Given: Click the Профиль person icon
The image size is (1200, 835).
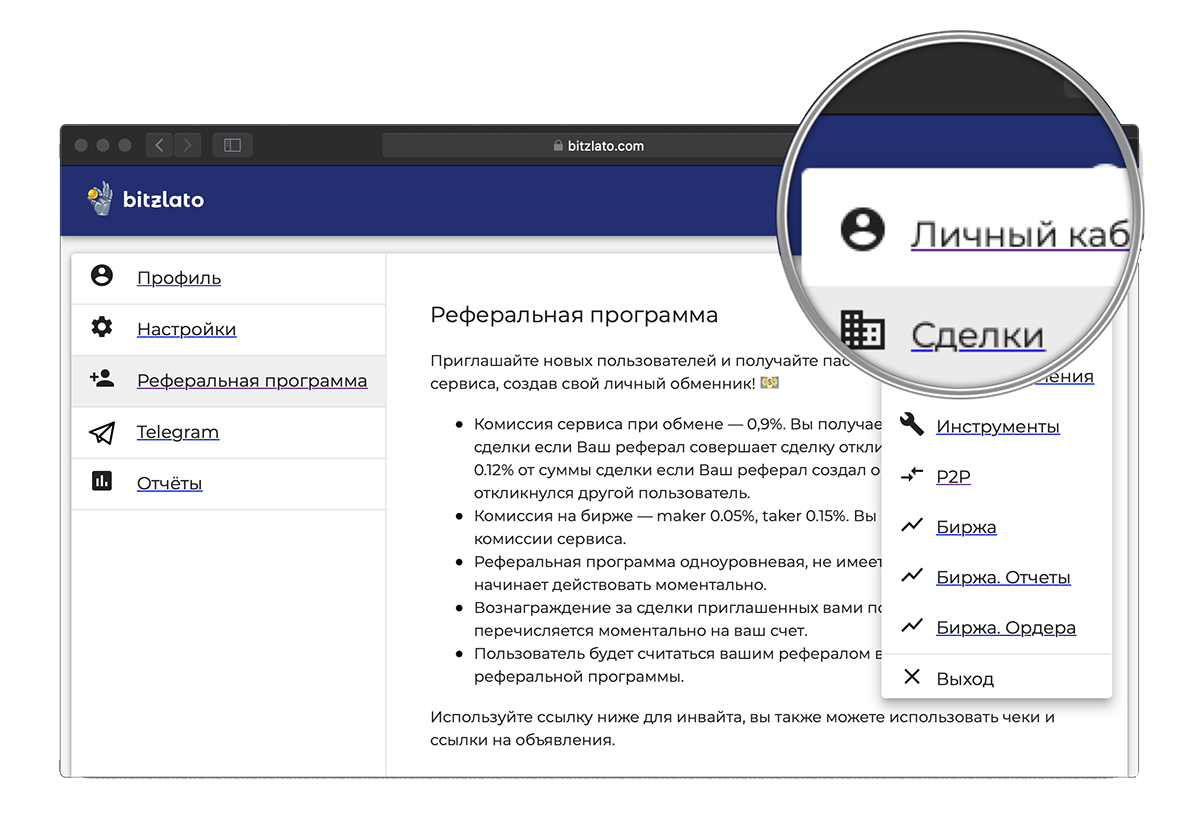Looking at the screenshot, I should click(102, 275).
